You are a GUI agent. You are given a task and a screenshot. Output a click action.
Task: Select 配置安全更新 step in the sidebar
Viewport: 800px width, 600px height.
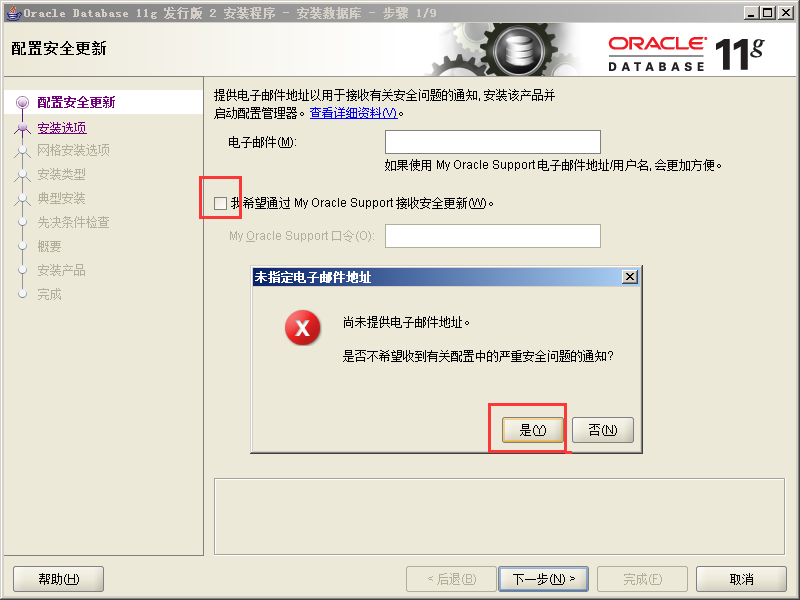pos(76,103)
